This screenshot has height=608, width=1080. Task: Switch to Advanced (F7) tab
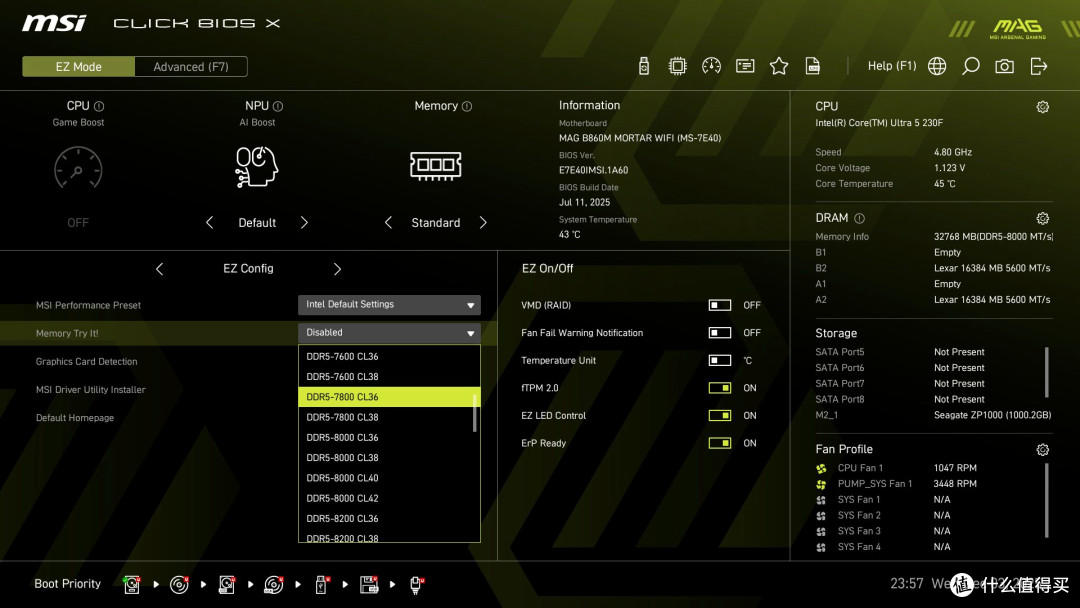(x=191, y=67)
